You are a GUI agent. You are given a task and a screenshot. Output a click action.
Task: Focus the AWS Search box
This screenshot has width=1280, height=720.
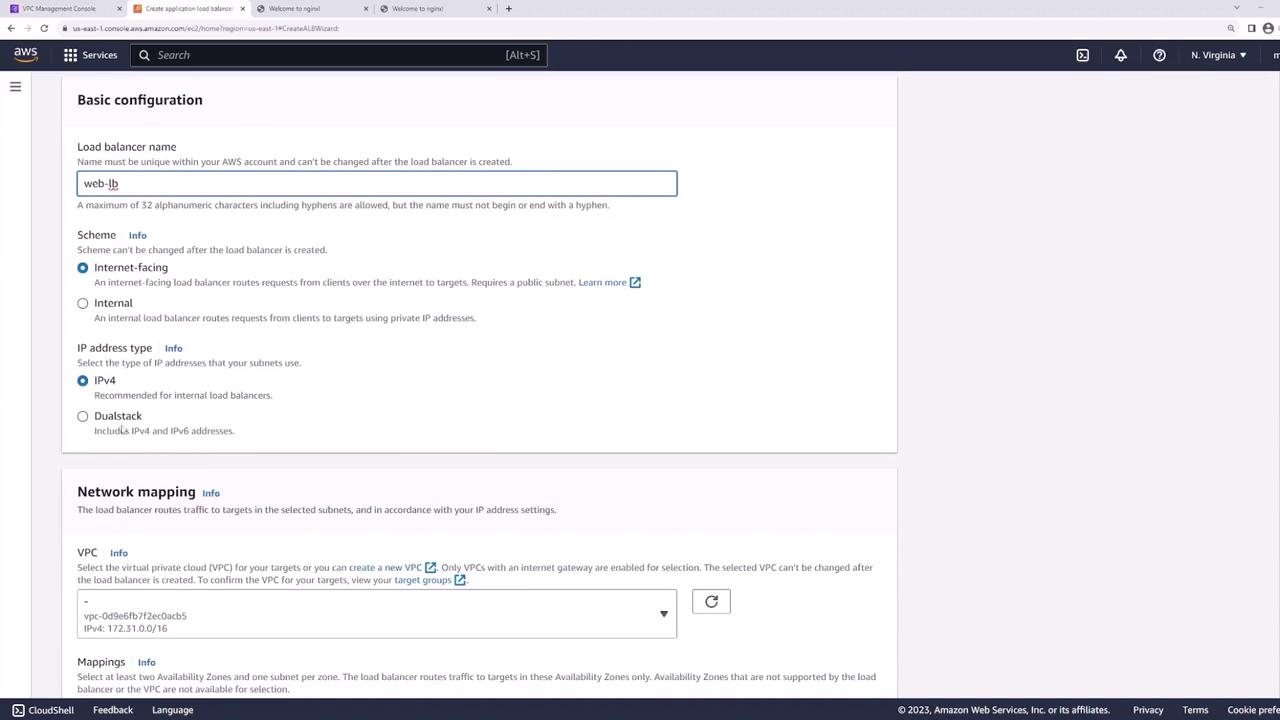pos(338,55)
